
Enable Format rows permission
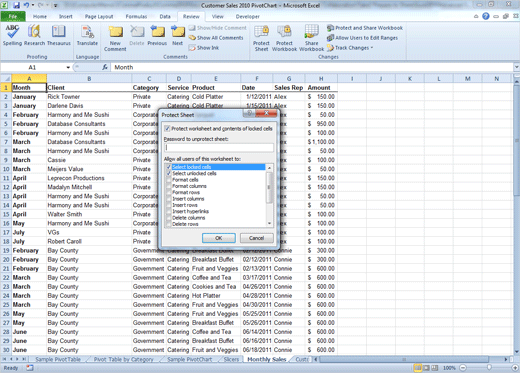point(169,192)
